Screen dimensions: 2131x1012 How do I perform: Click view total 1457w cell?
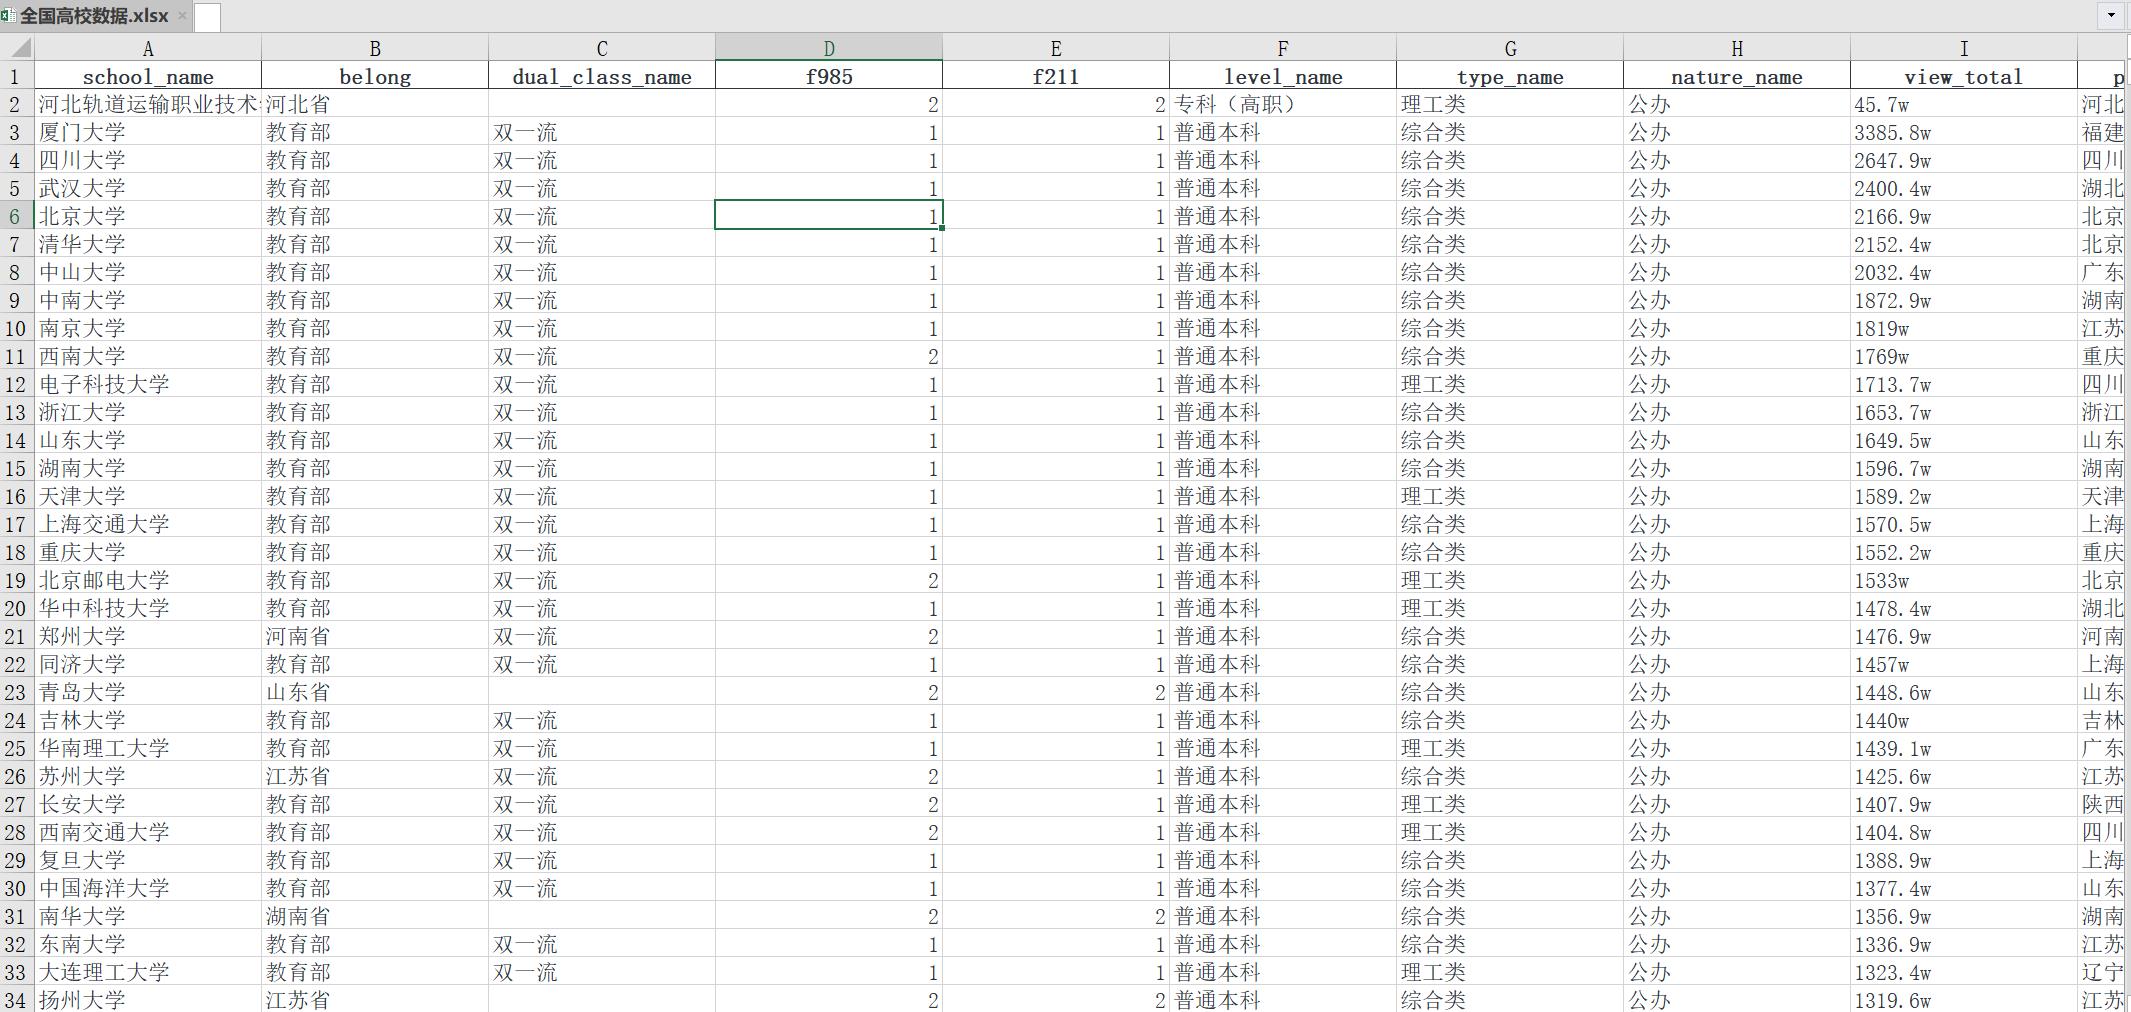tap(1964, 664)
